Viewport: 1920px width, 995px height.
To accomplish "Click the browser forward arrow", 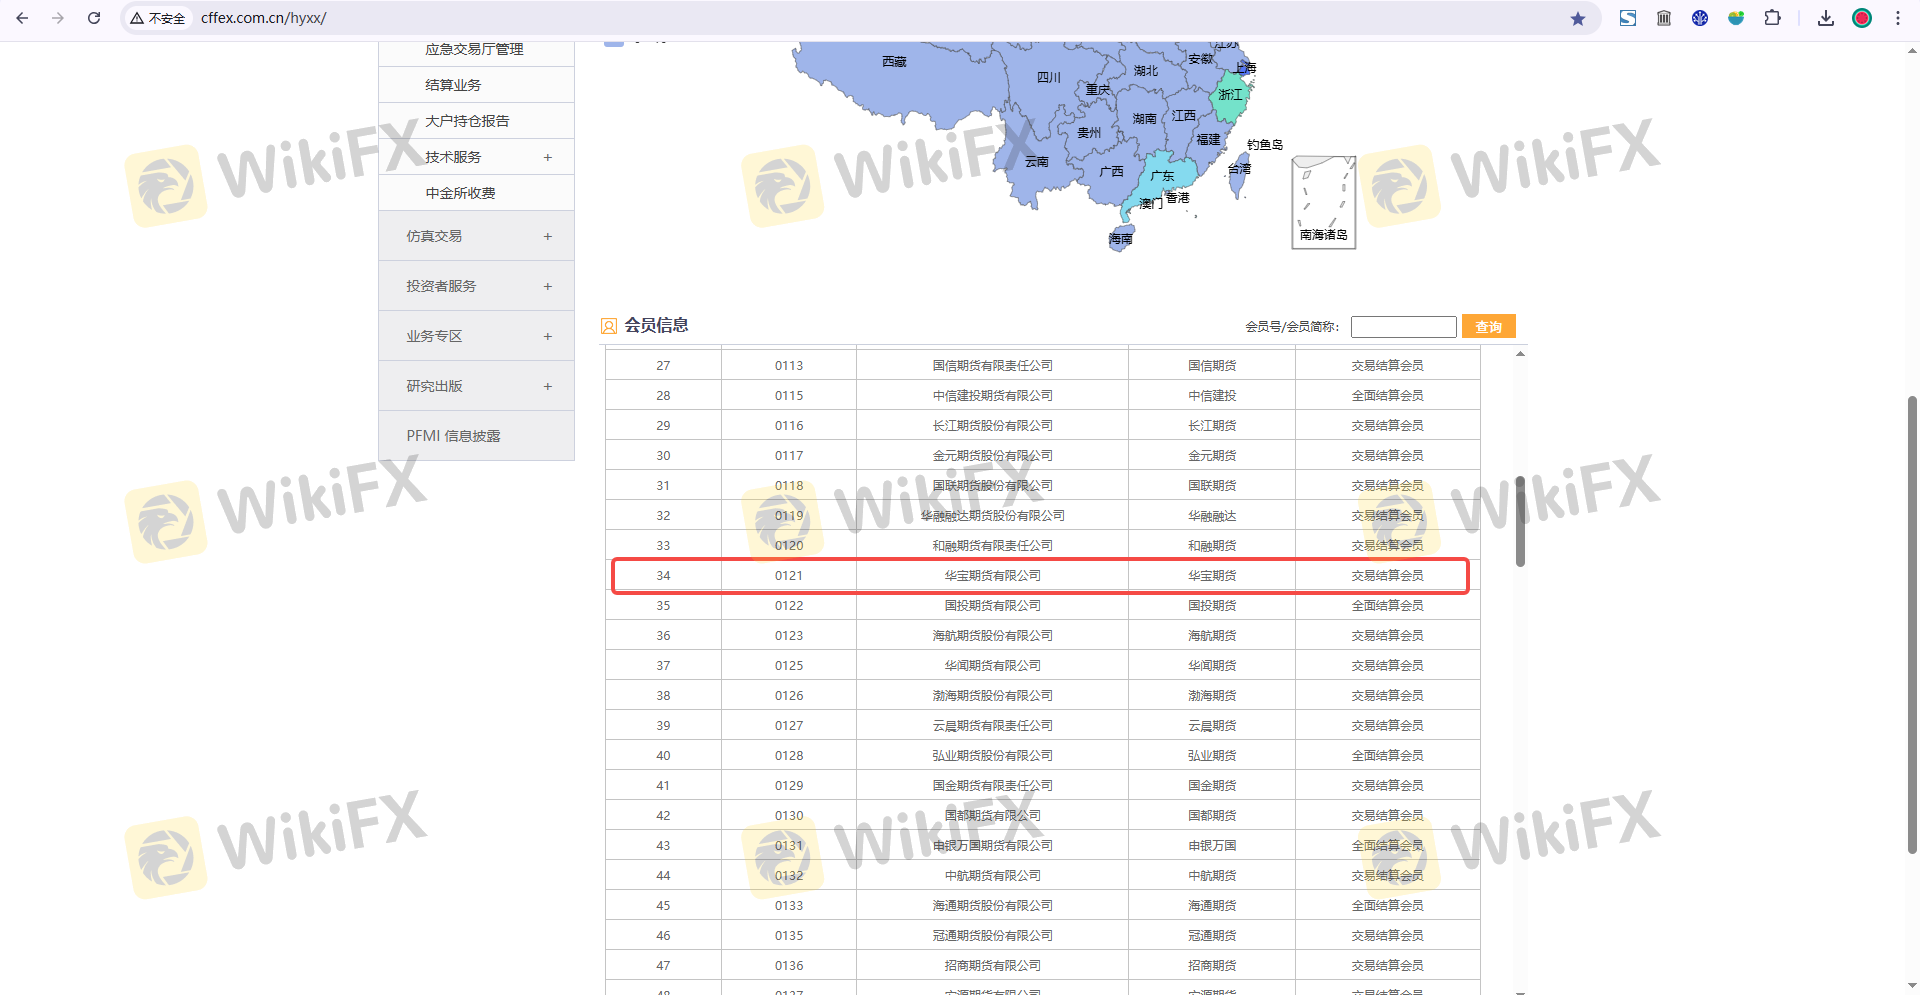I will click(58, 18).
